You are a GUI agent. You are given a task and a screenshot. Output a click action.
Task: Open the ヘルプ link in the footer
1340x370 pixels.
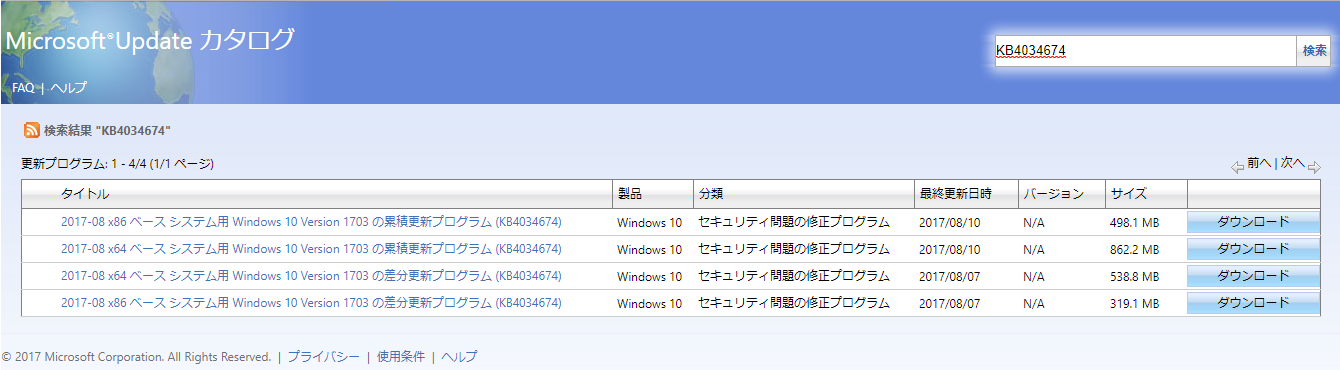(459, 357)
